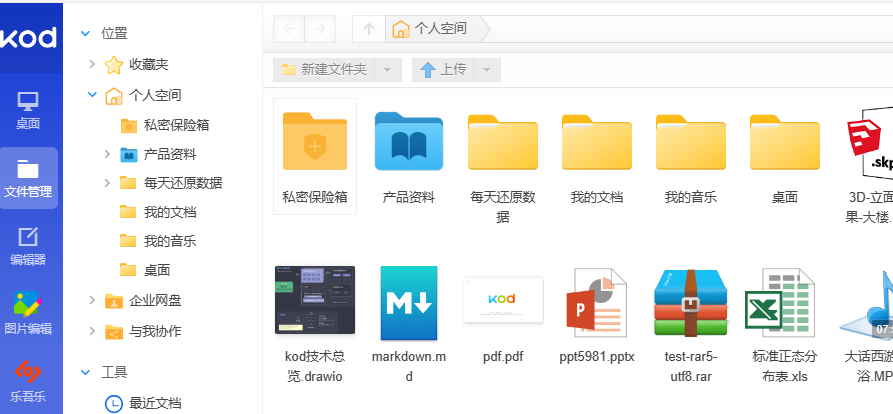The height and width of the screenshot is (414, 893).
Task: Select the markdown.md file icon
Action: 409,302
